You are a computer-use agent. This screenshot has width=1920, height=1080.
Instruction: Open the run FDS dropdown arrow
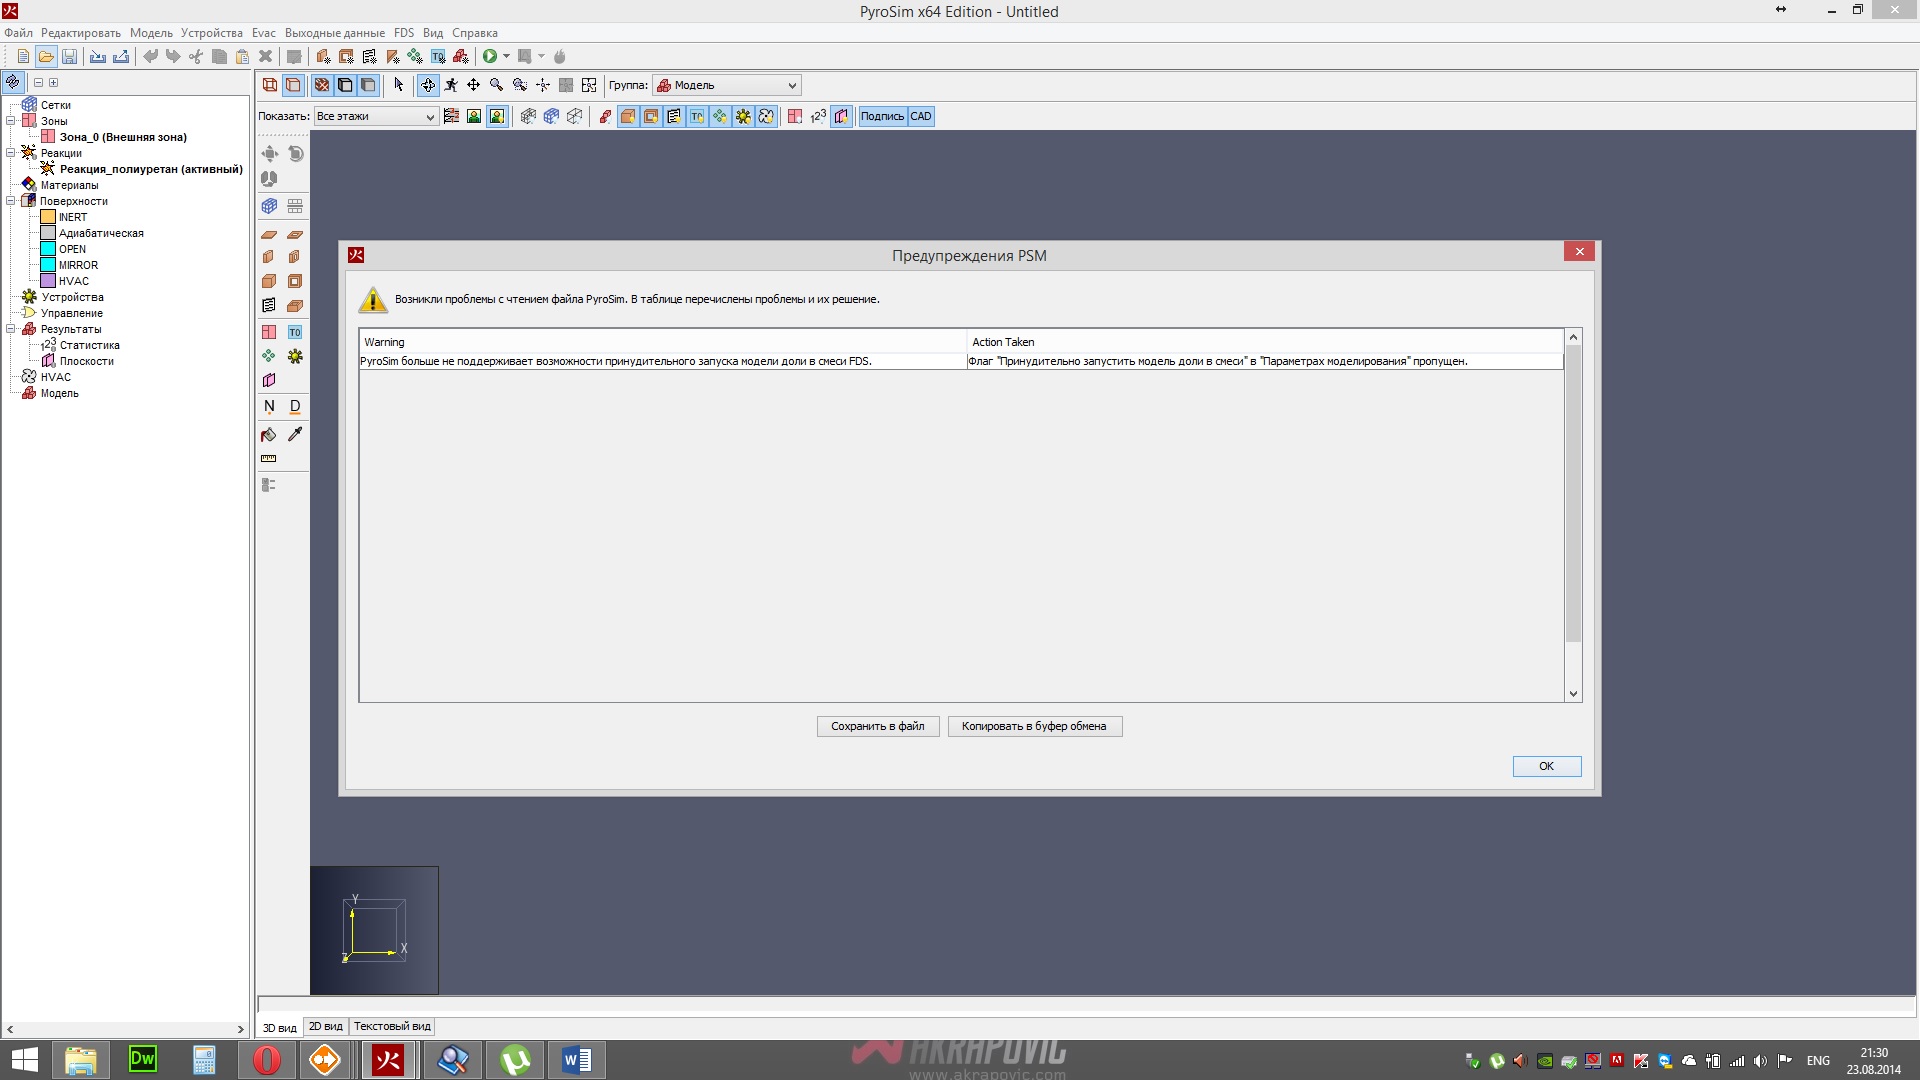(x=506, y=57)
